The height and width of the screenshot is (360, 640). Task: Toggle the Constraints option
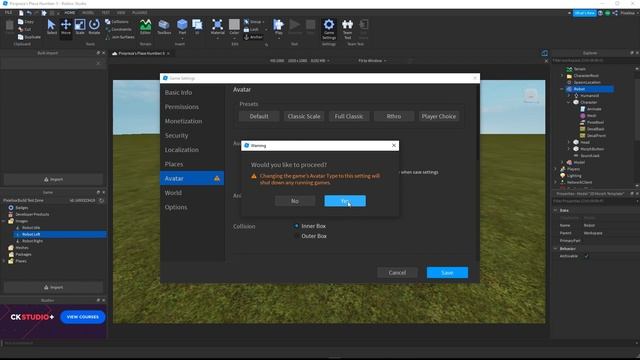pos(118,29)
